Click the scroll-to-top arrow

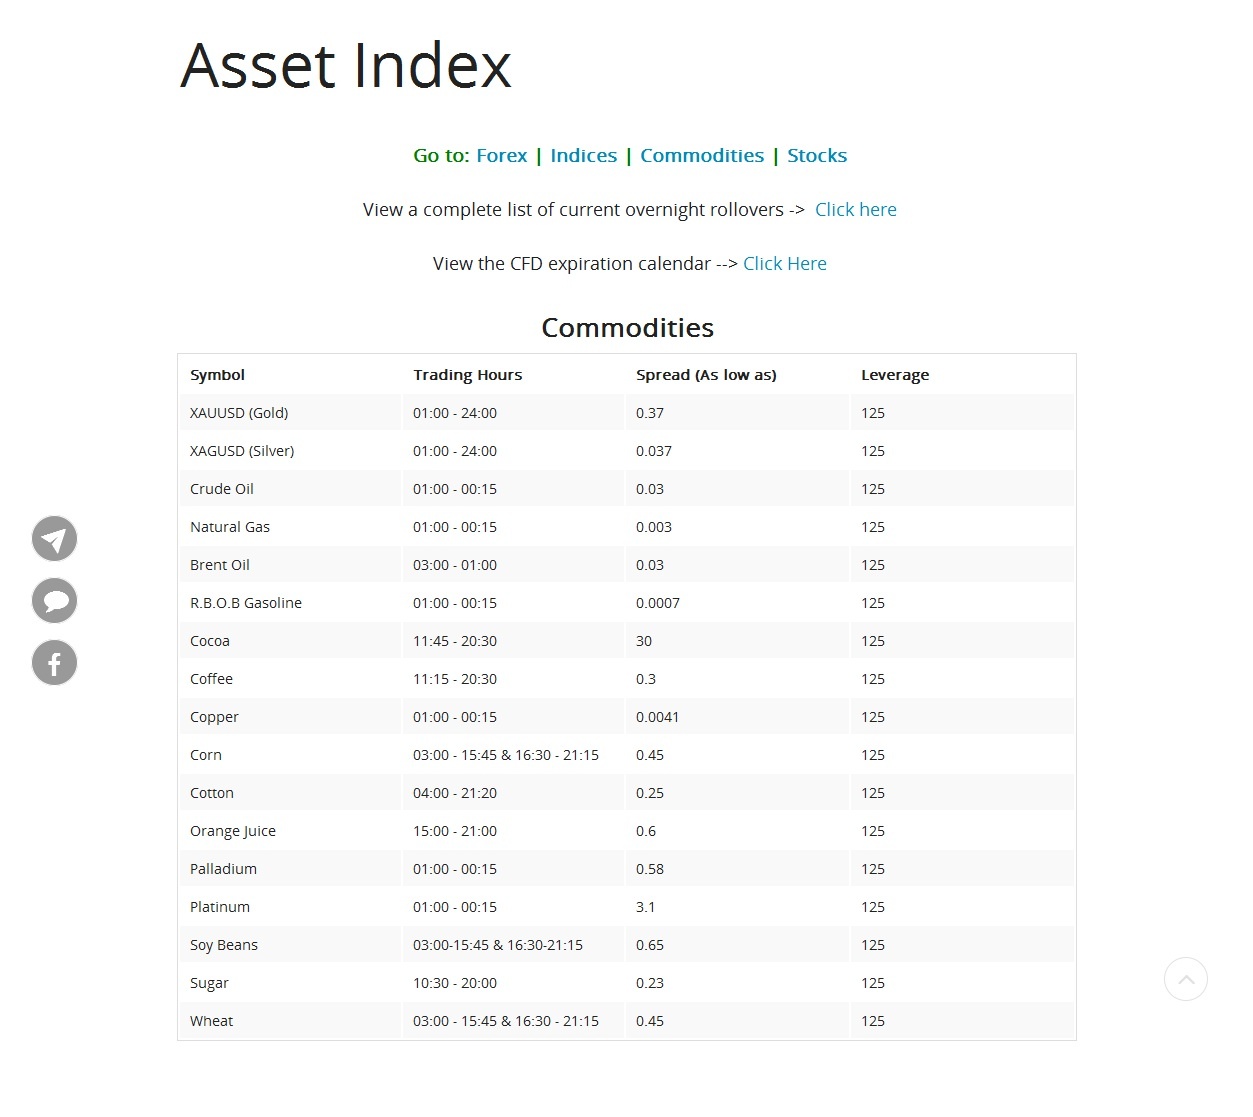pos(1186,980)
